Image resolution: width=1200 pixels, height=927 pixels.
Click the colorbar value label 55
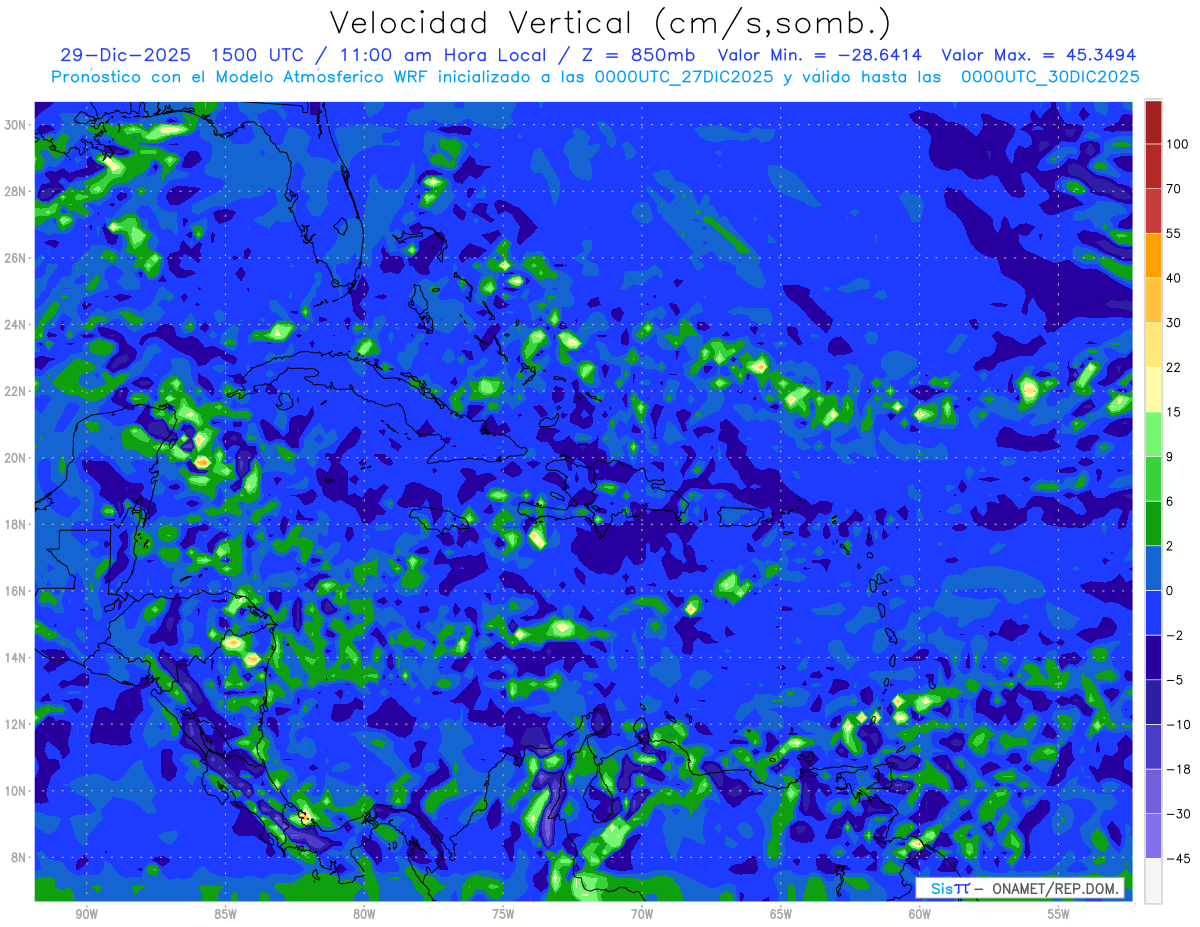pyautogui.click(x=1174, y=233)
